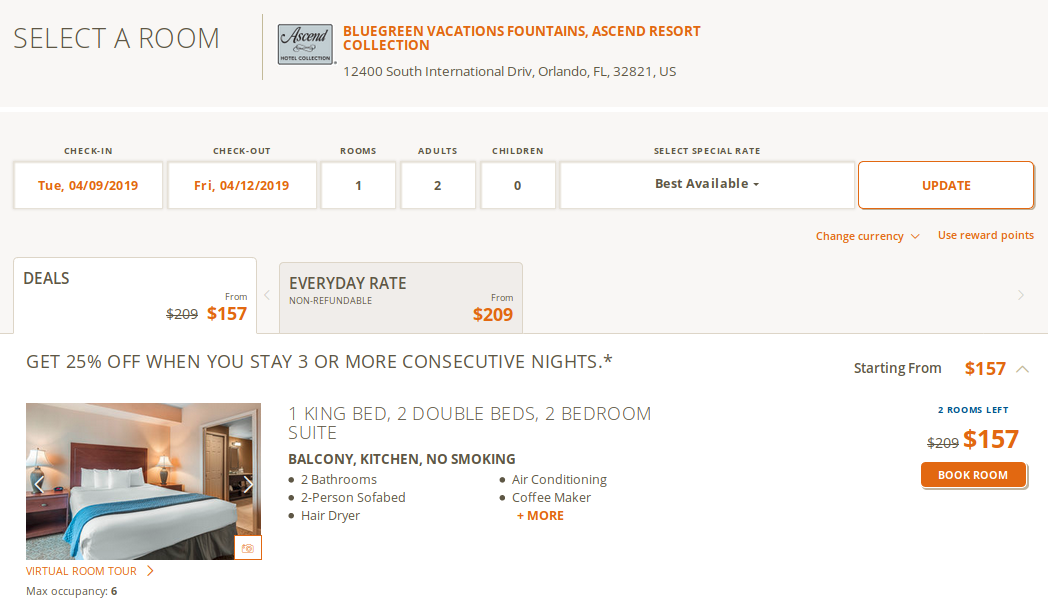Switch to the Deals rate tab
Viewport: 1048px width, 603px height.
click(134, 296)
